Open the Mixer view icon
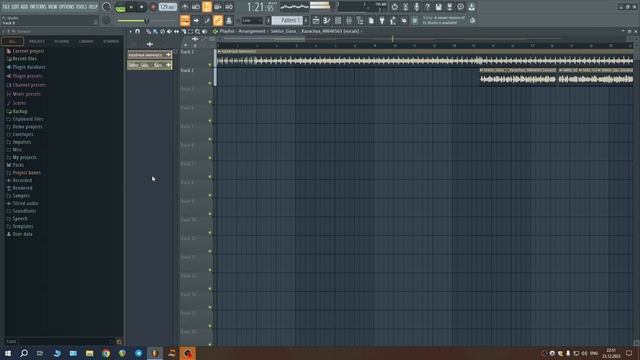The height and width of the screenshot is (360, 640). pos(349,20)
